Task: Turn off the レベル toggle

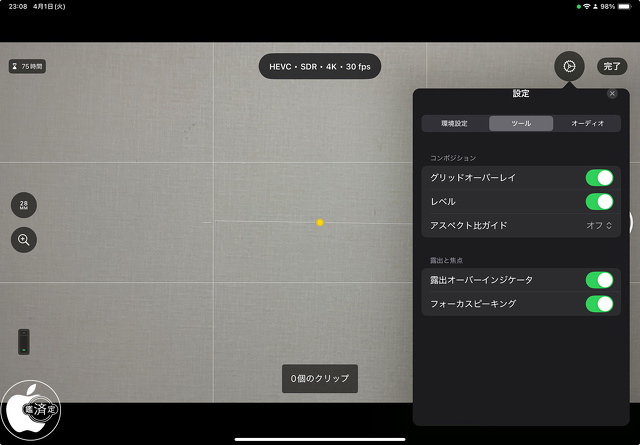Action: point(599,201)
